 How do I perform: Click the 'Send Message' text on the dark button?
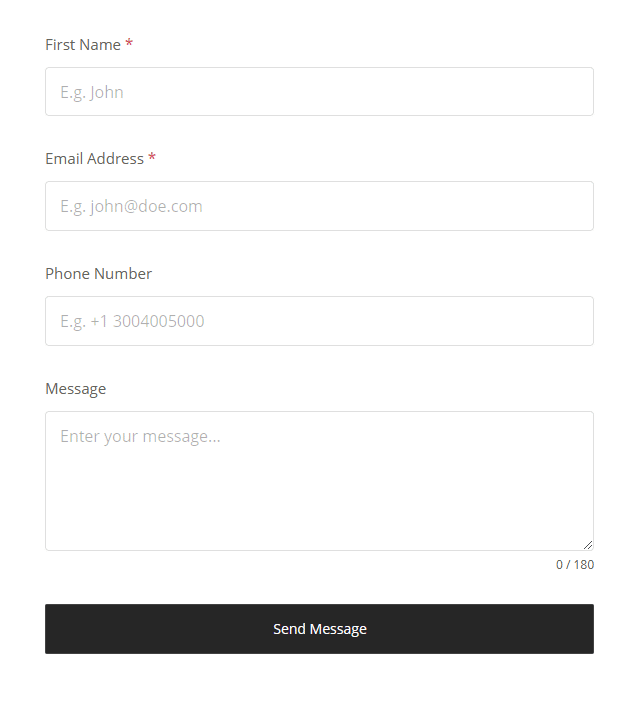click(320, 629)
